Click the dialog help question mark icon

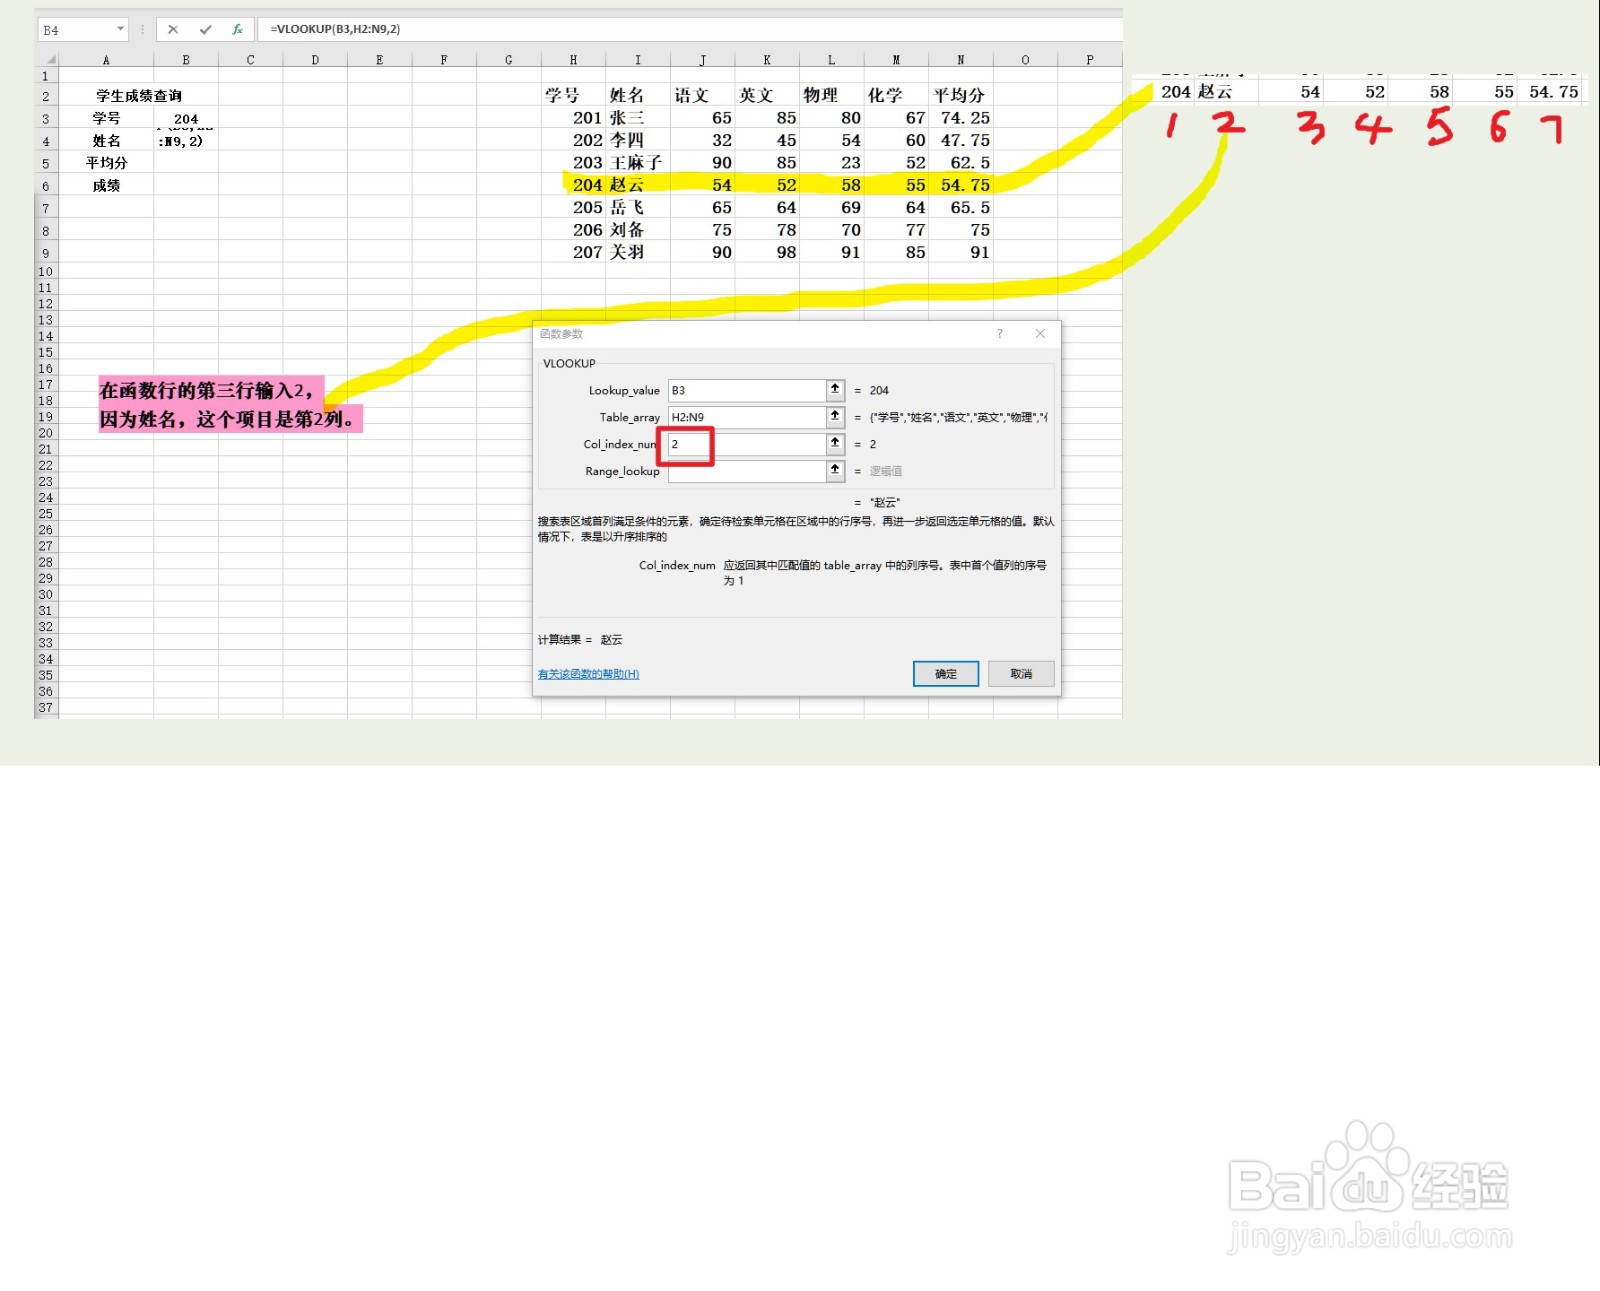coord(1000,334)
